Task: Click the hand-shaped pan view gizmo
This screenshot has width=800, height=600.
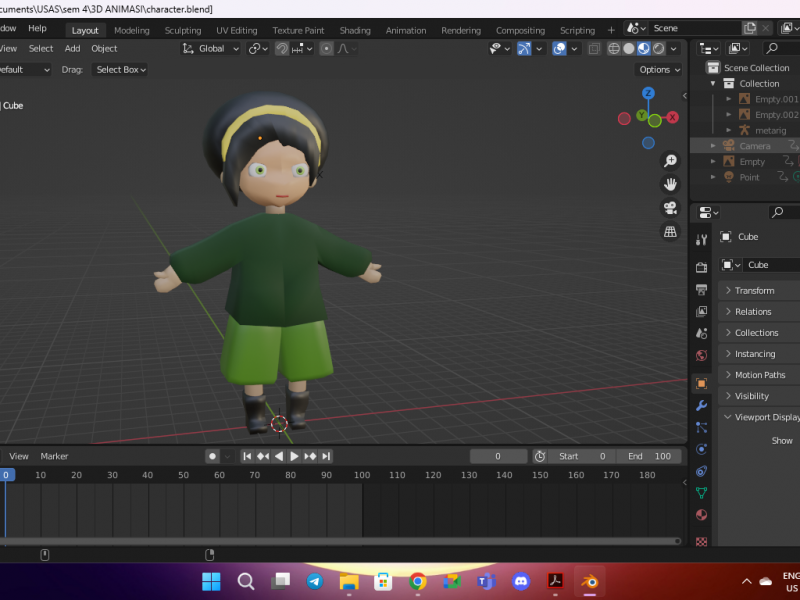Action: (670, 184)
